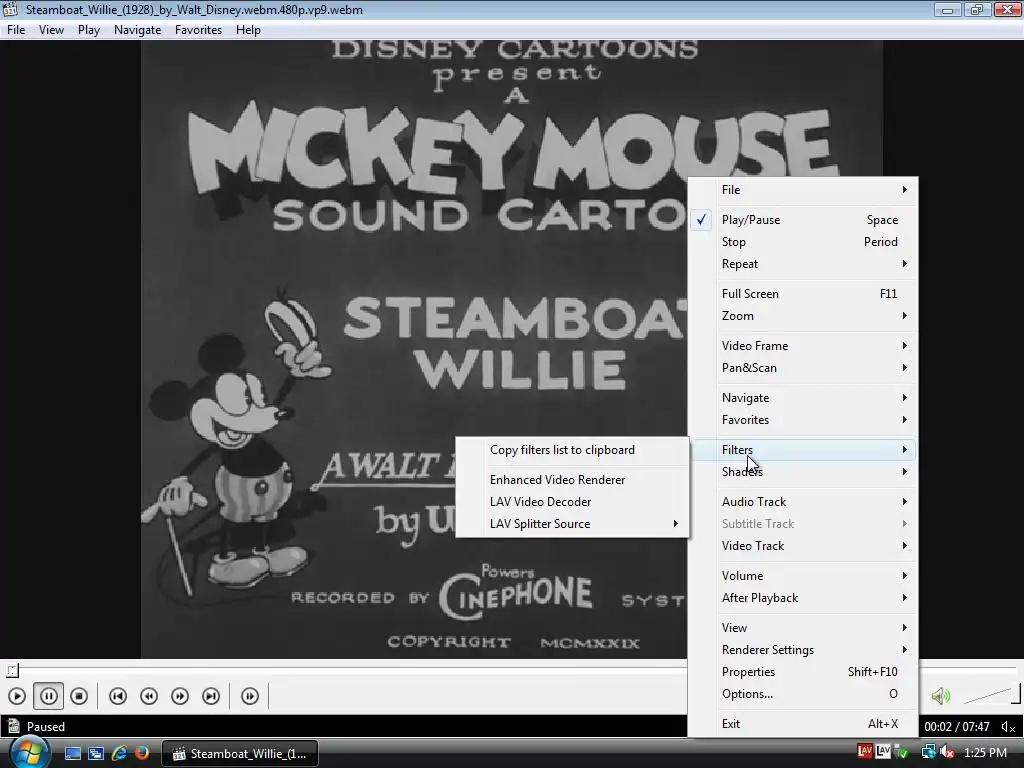
Task: Expand the Shaders submenu
Action: tap(803, 472)
